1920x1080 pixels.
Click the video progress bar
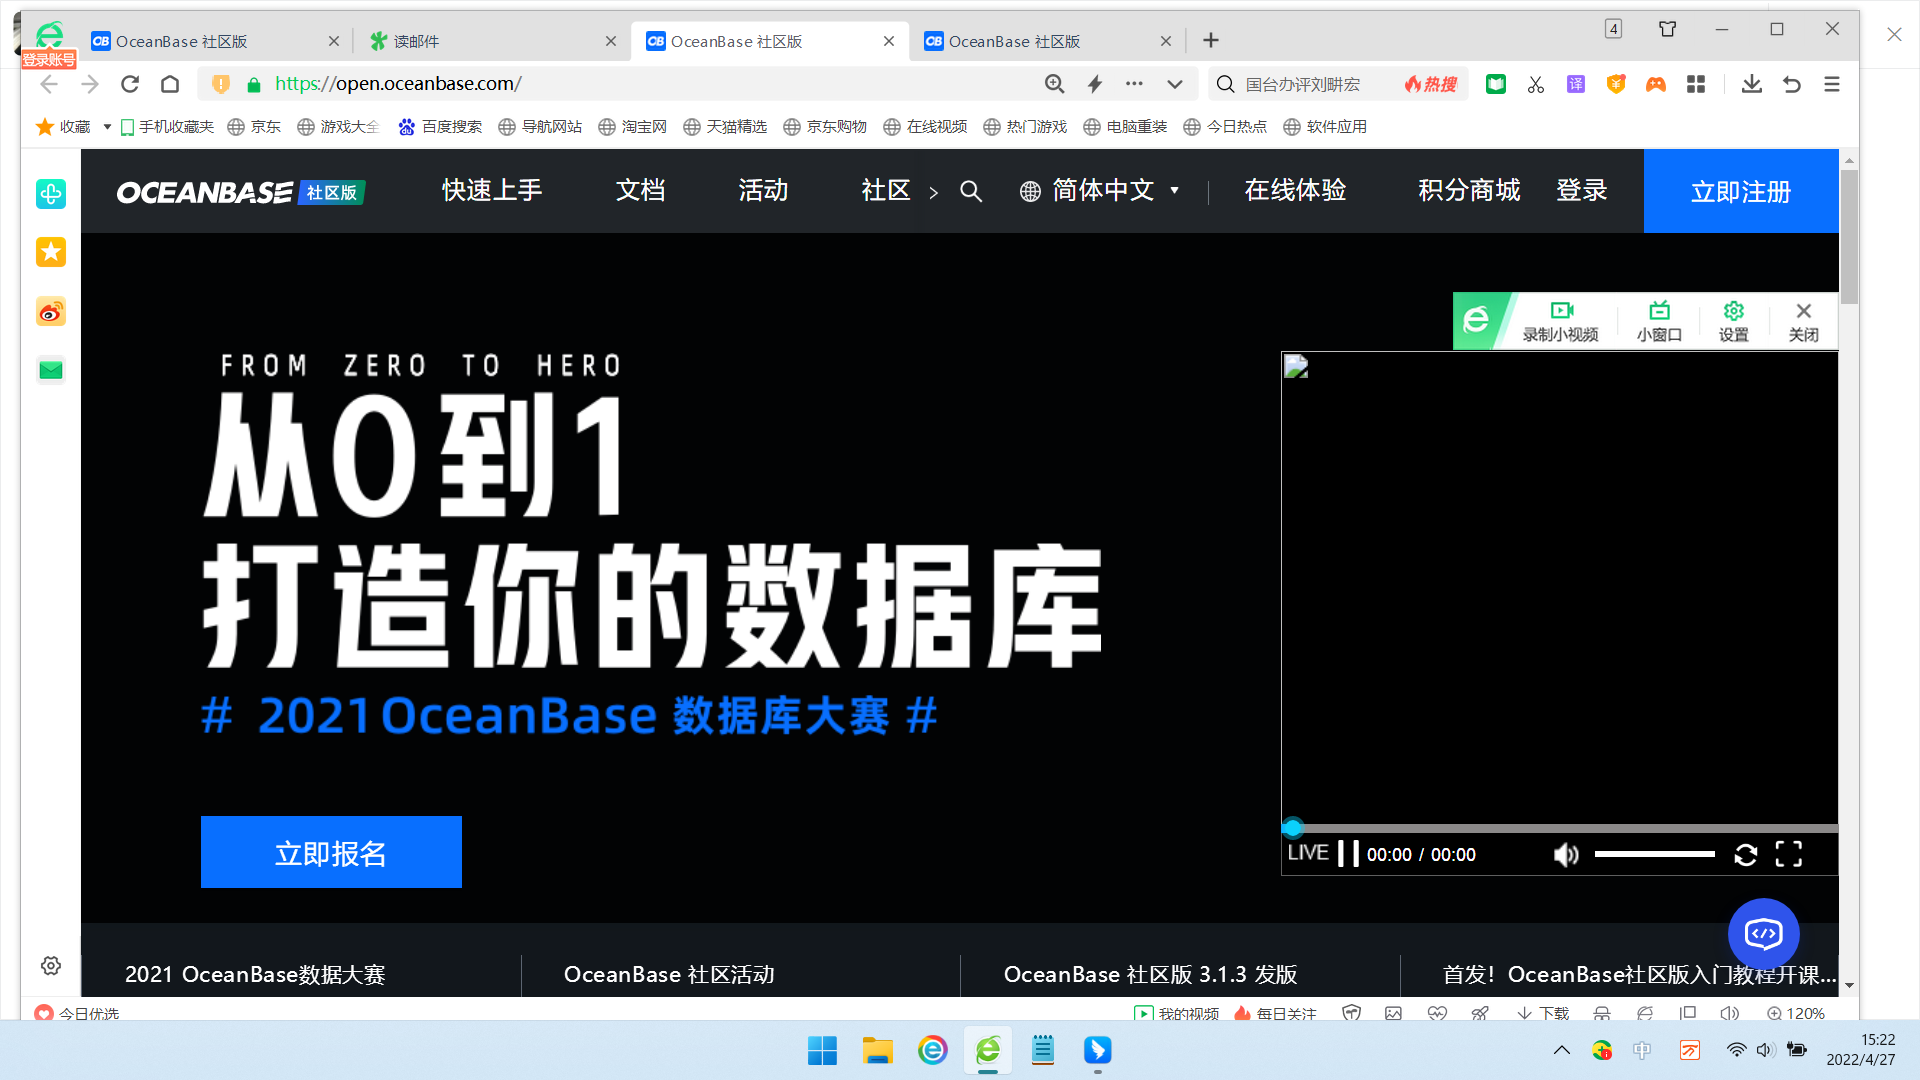pos(1560,828)
